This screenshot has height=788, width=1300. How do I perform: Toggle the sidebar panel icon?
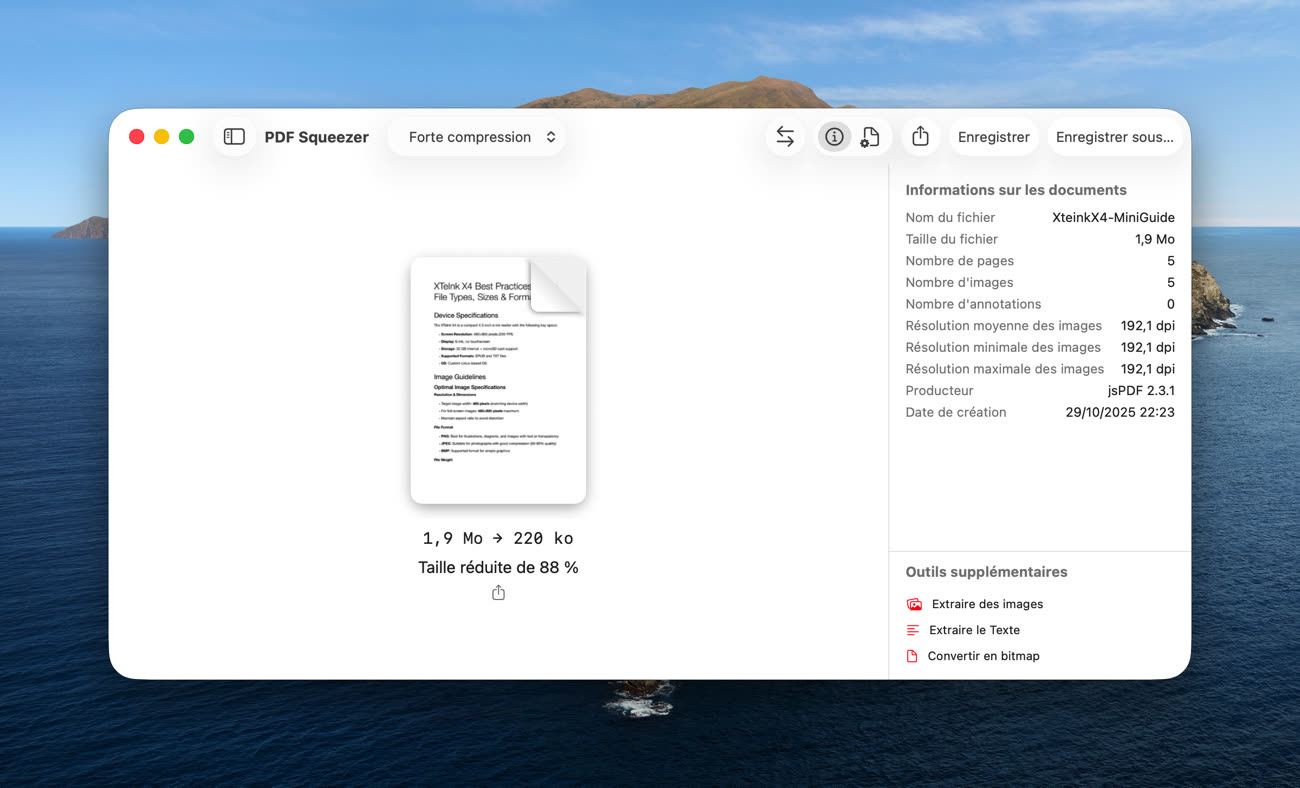[x=234, y=137]
